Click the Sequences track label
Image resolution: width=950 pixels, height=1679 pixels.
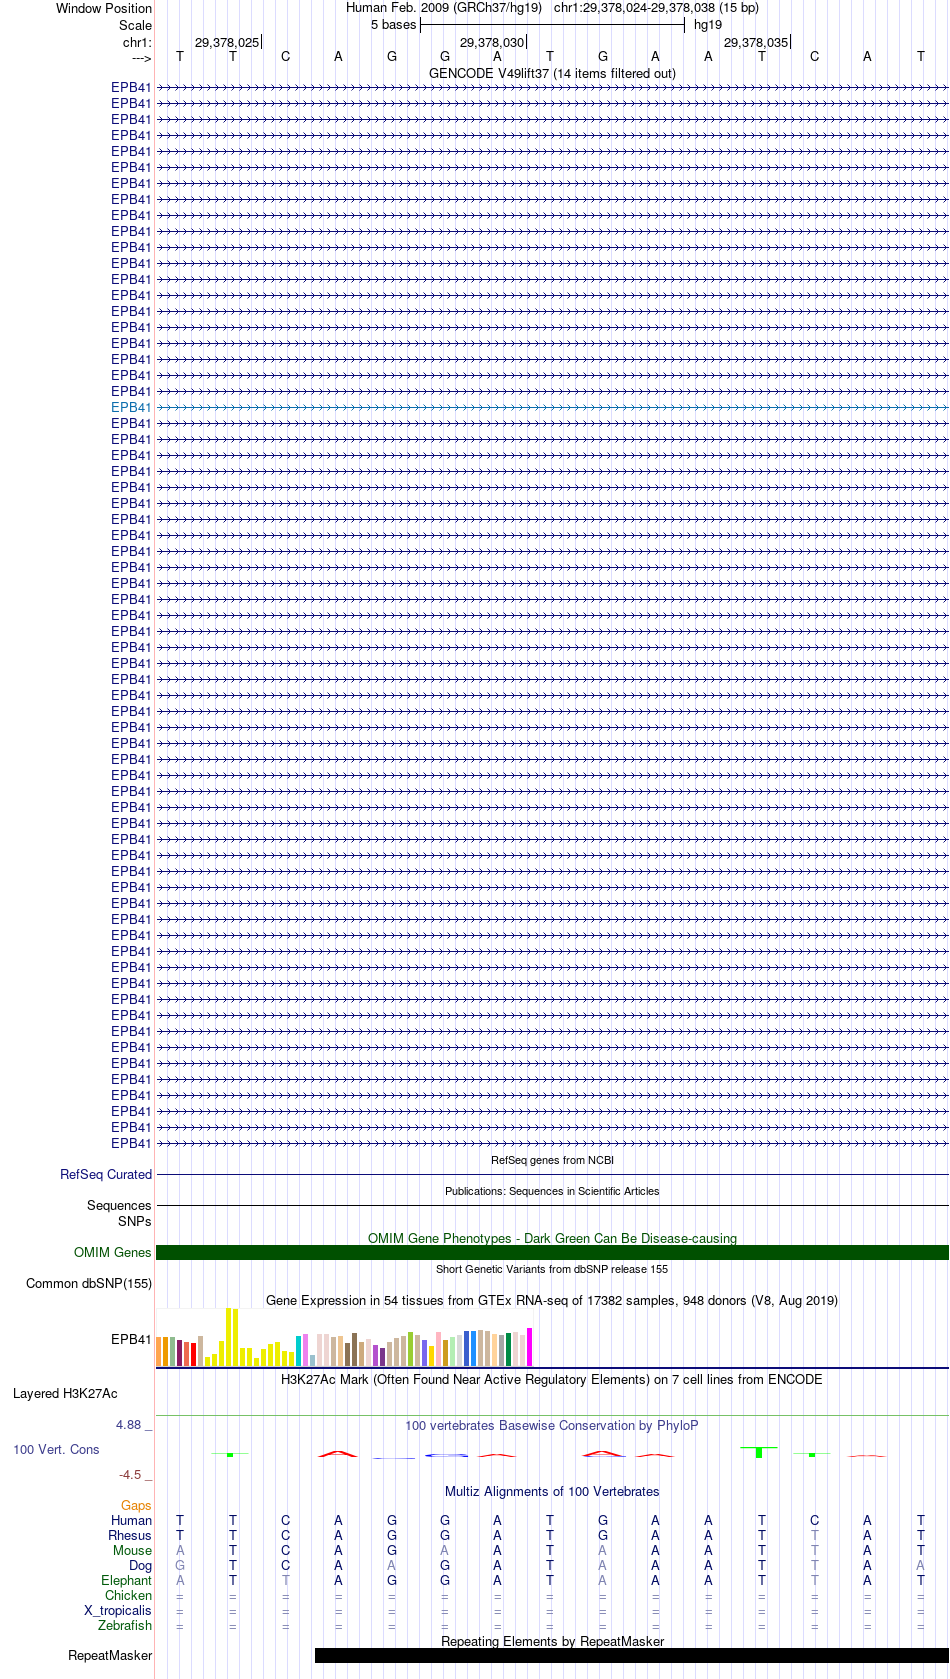pyautogui.click(x=119, y=1205)
